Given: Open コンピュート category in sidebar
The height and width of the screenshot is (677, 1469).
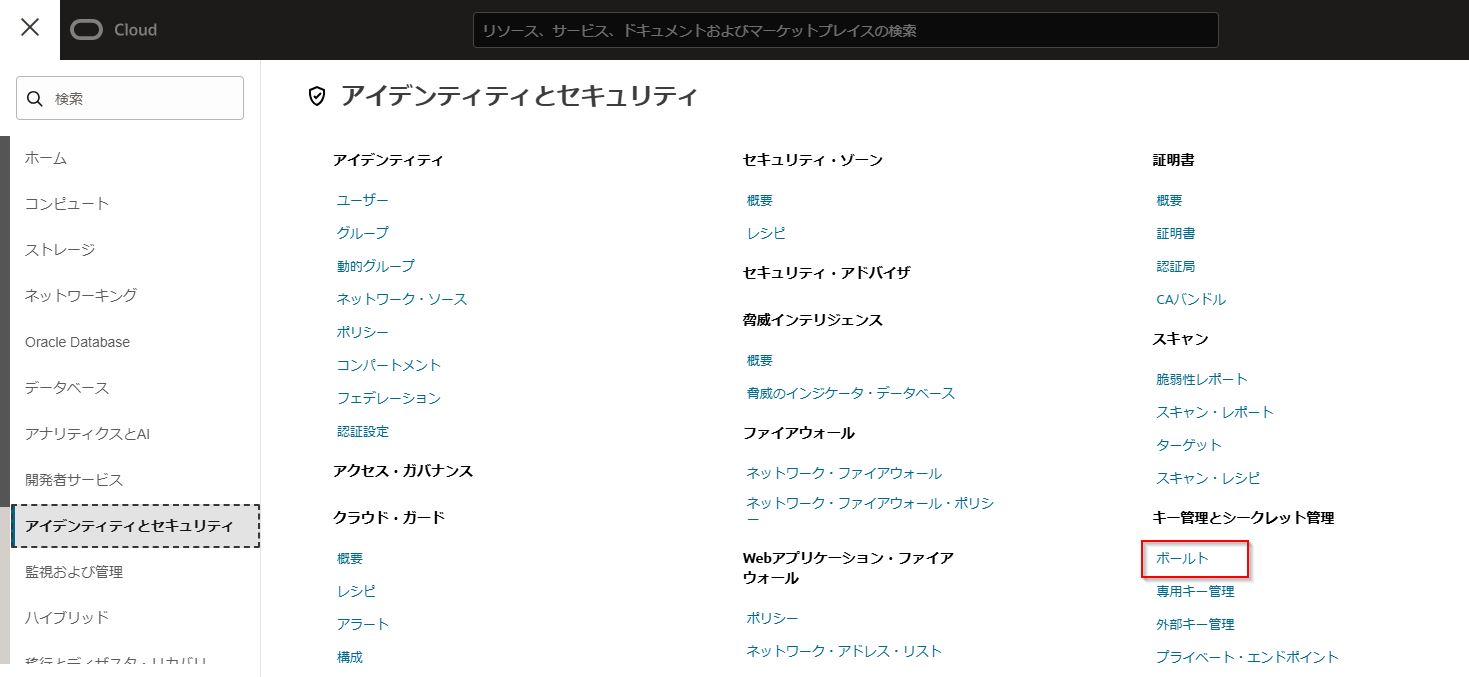Looking at the screenshot, I should pyautogui.click(x=67, y=204).
